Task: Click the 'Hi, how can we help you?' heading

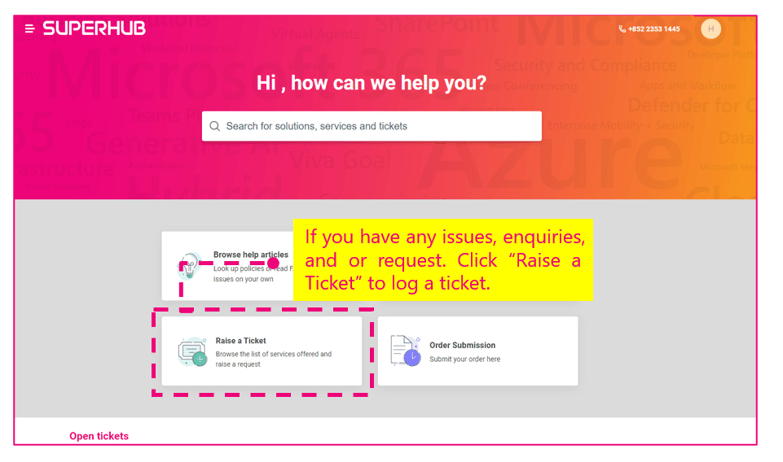Action: pyautogui.click(x=372, y=83)
